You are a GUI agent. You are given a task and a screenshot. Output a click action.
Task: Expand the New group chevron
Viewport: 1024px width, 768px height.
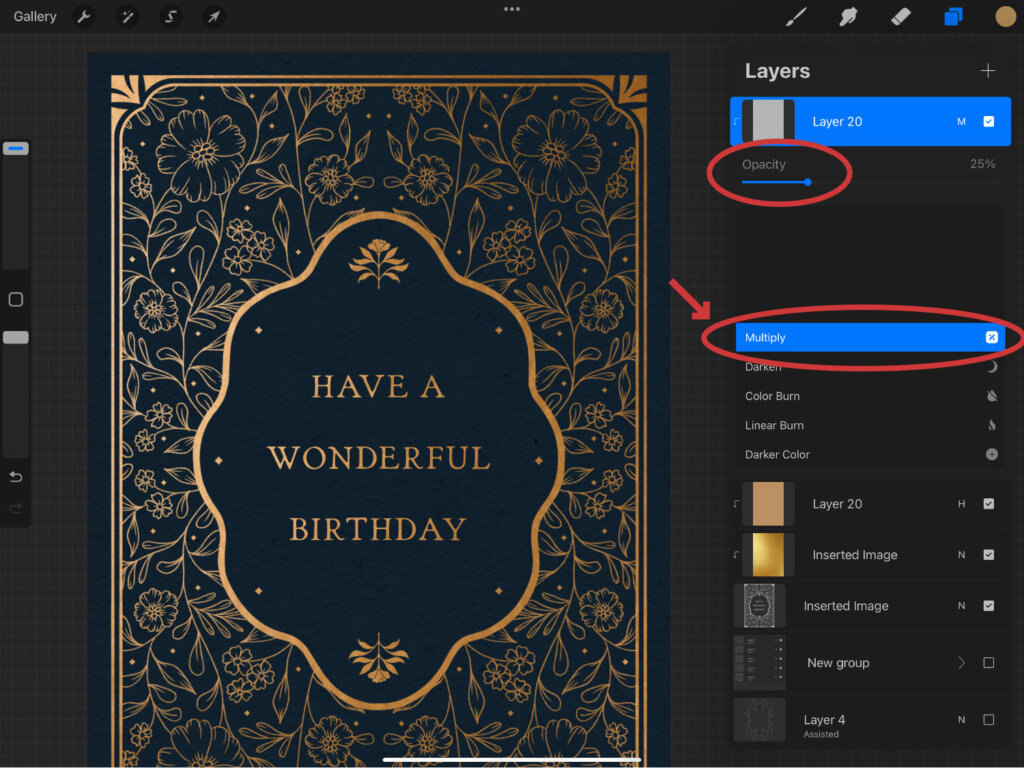click(961, 663)
